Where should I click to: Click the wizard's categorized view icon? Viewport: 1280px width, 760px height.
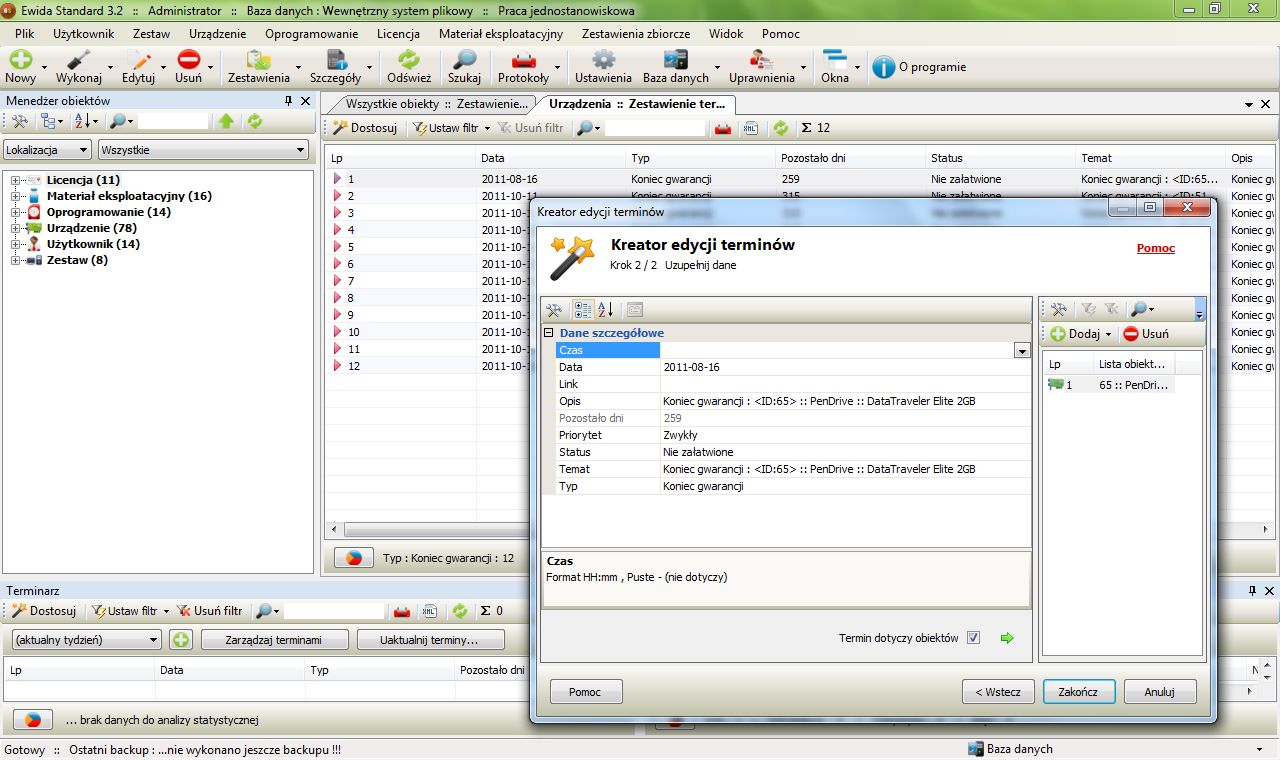583,310
